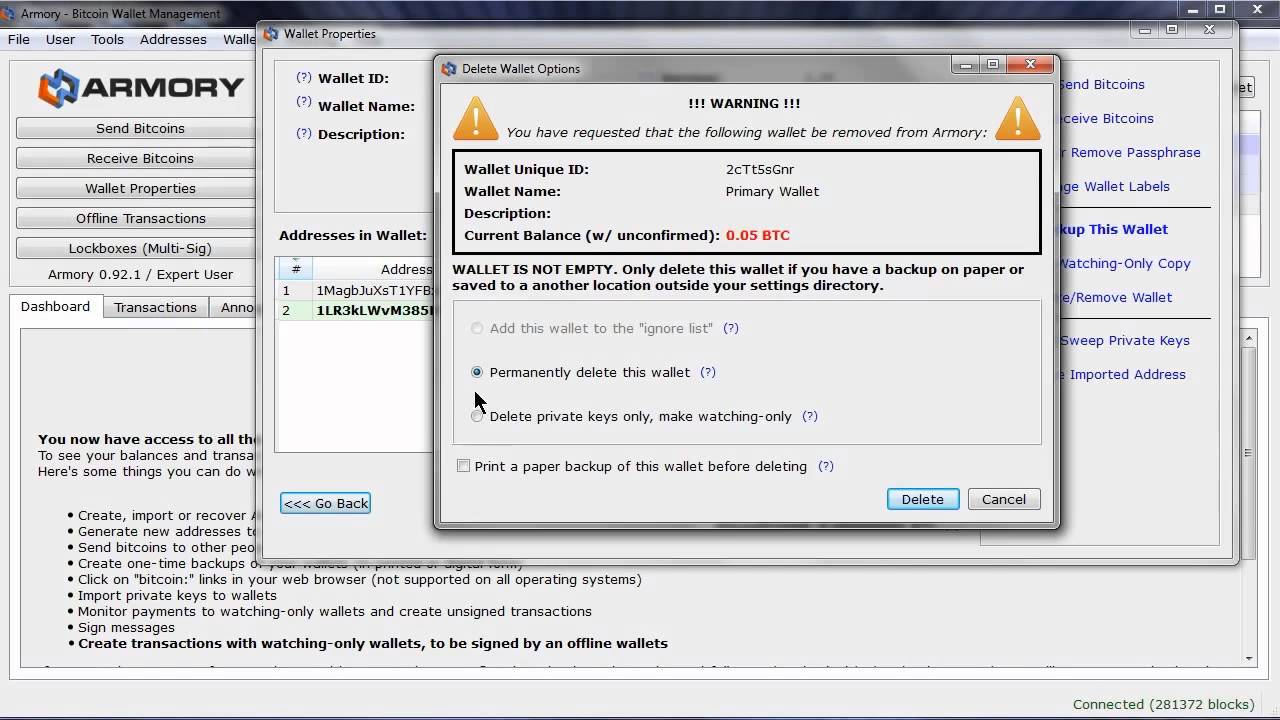The image size is (1280, 720).
Task: Select 'Add this wallet to the ignore list'
Action: click(x=477, y=328)
